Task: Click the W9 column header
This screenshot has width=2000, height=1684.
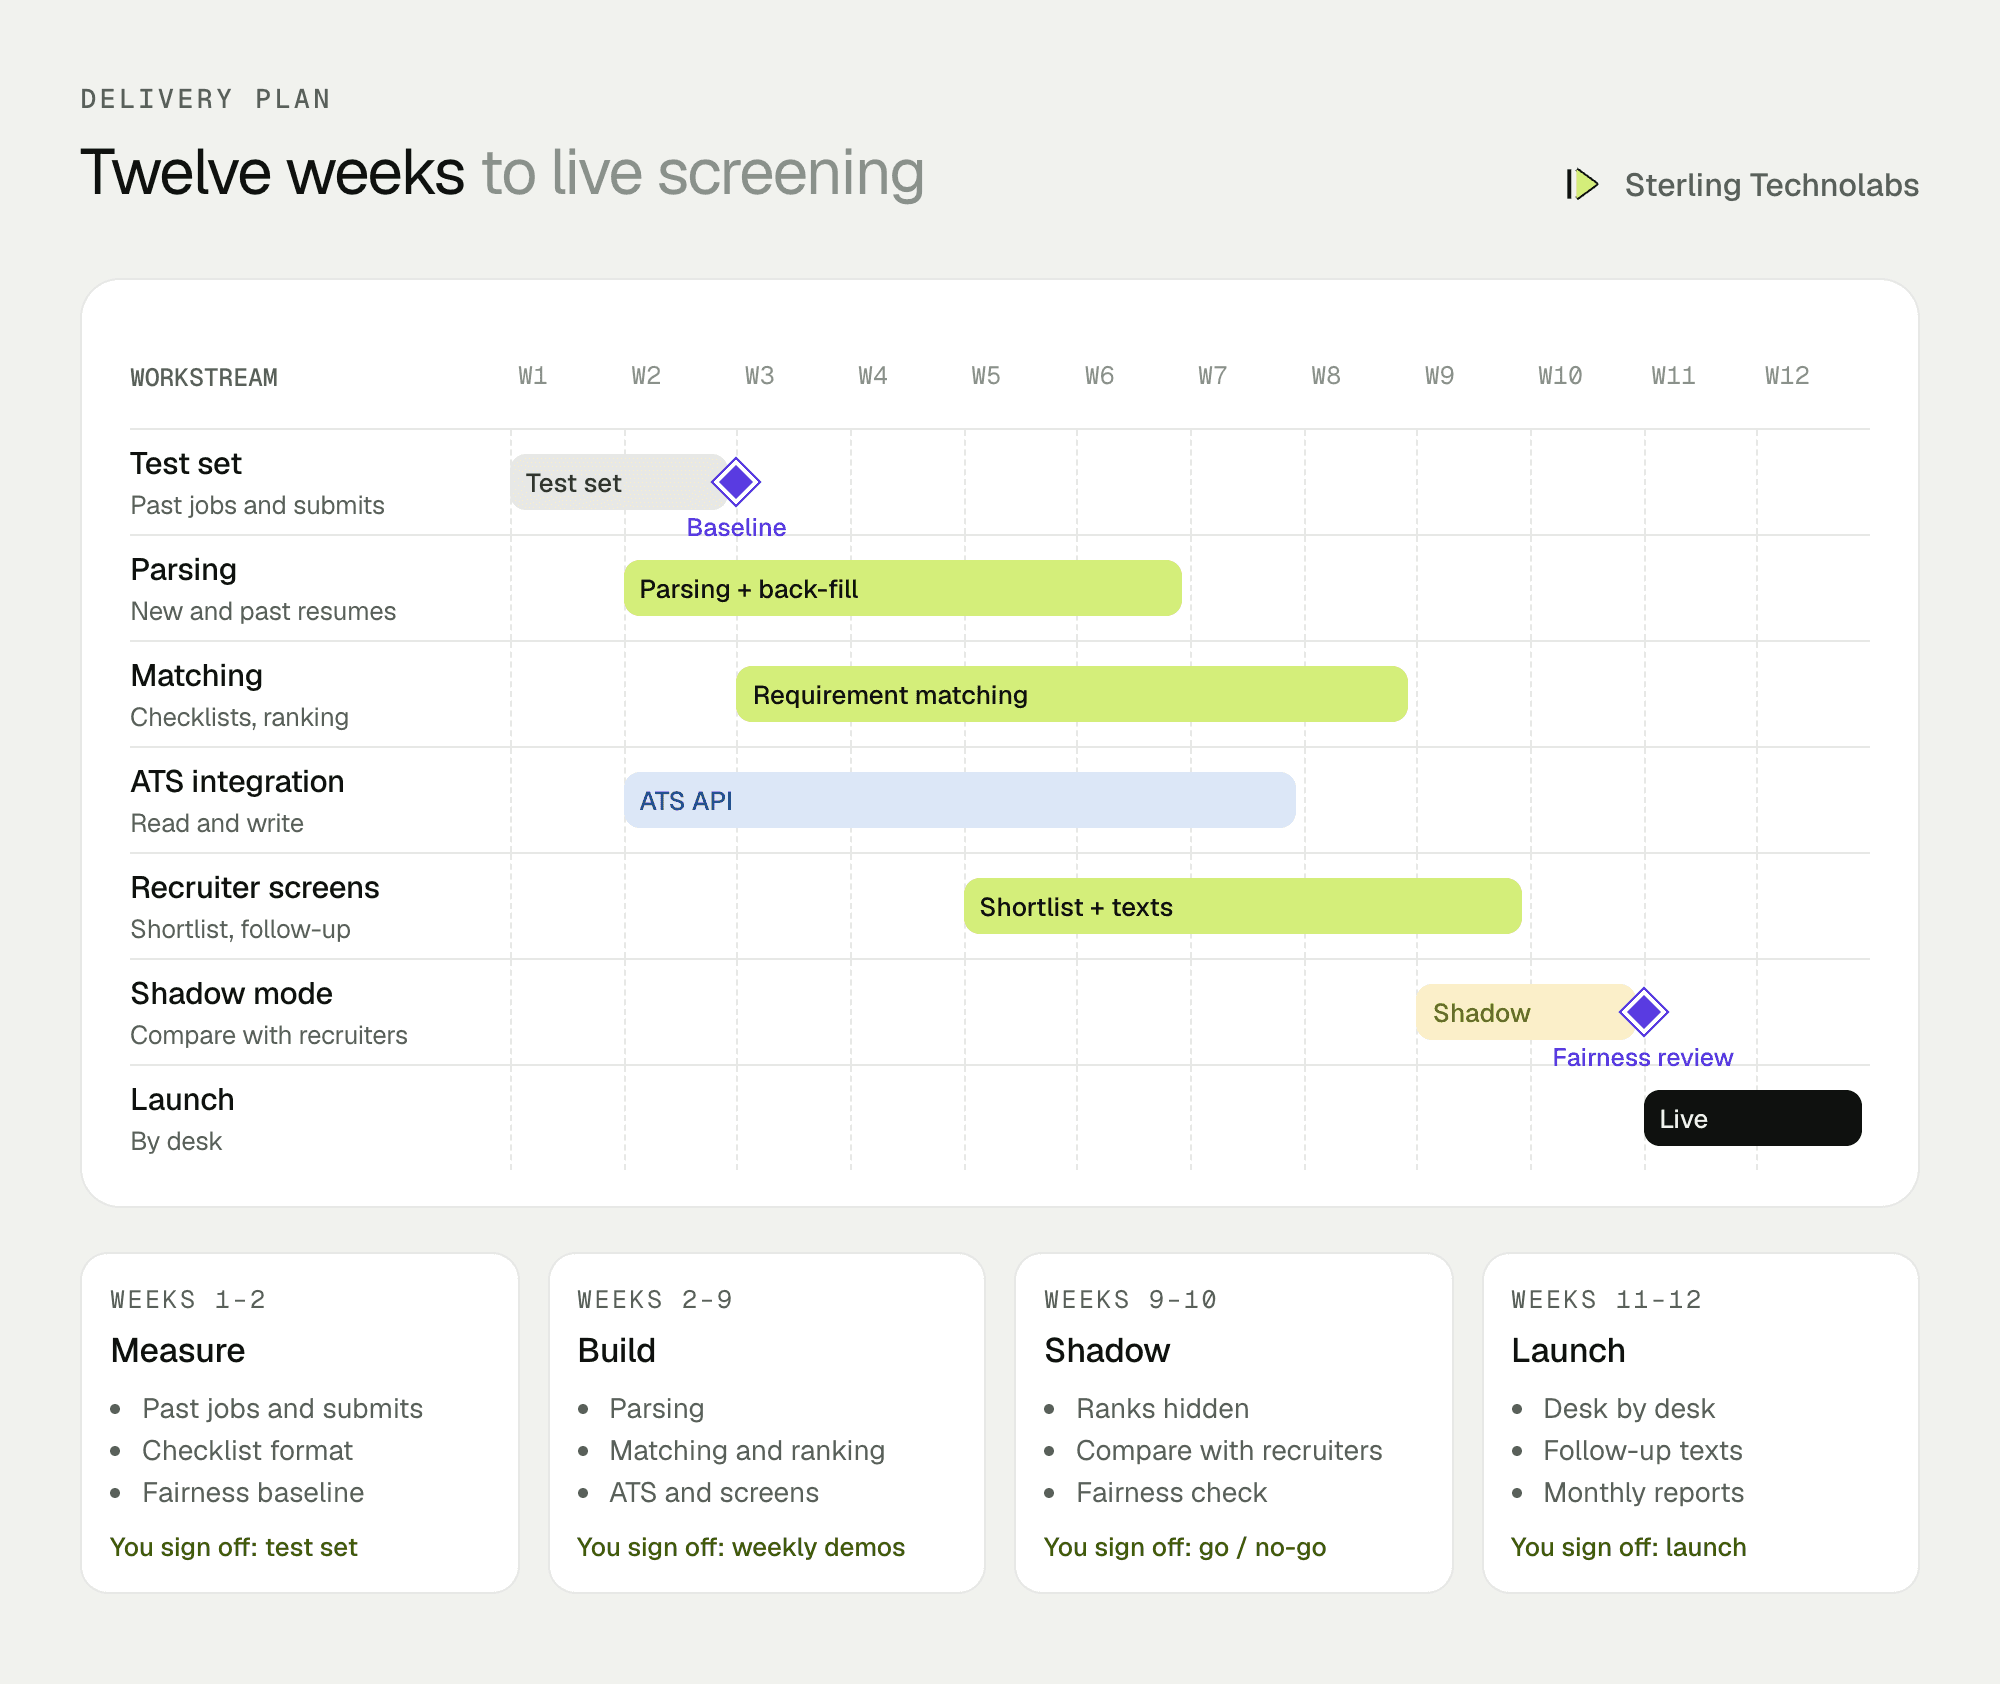Action: click(1439, 376)
